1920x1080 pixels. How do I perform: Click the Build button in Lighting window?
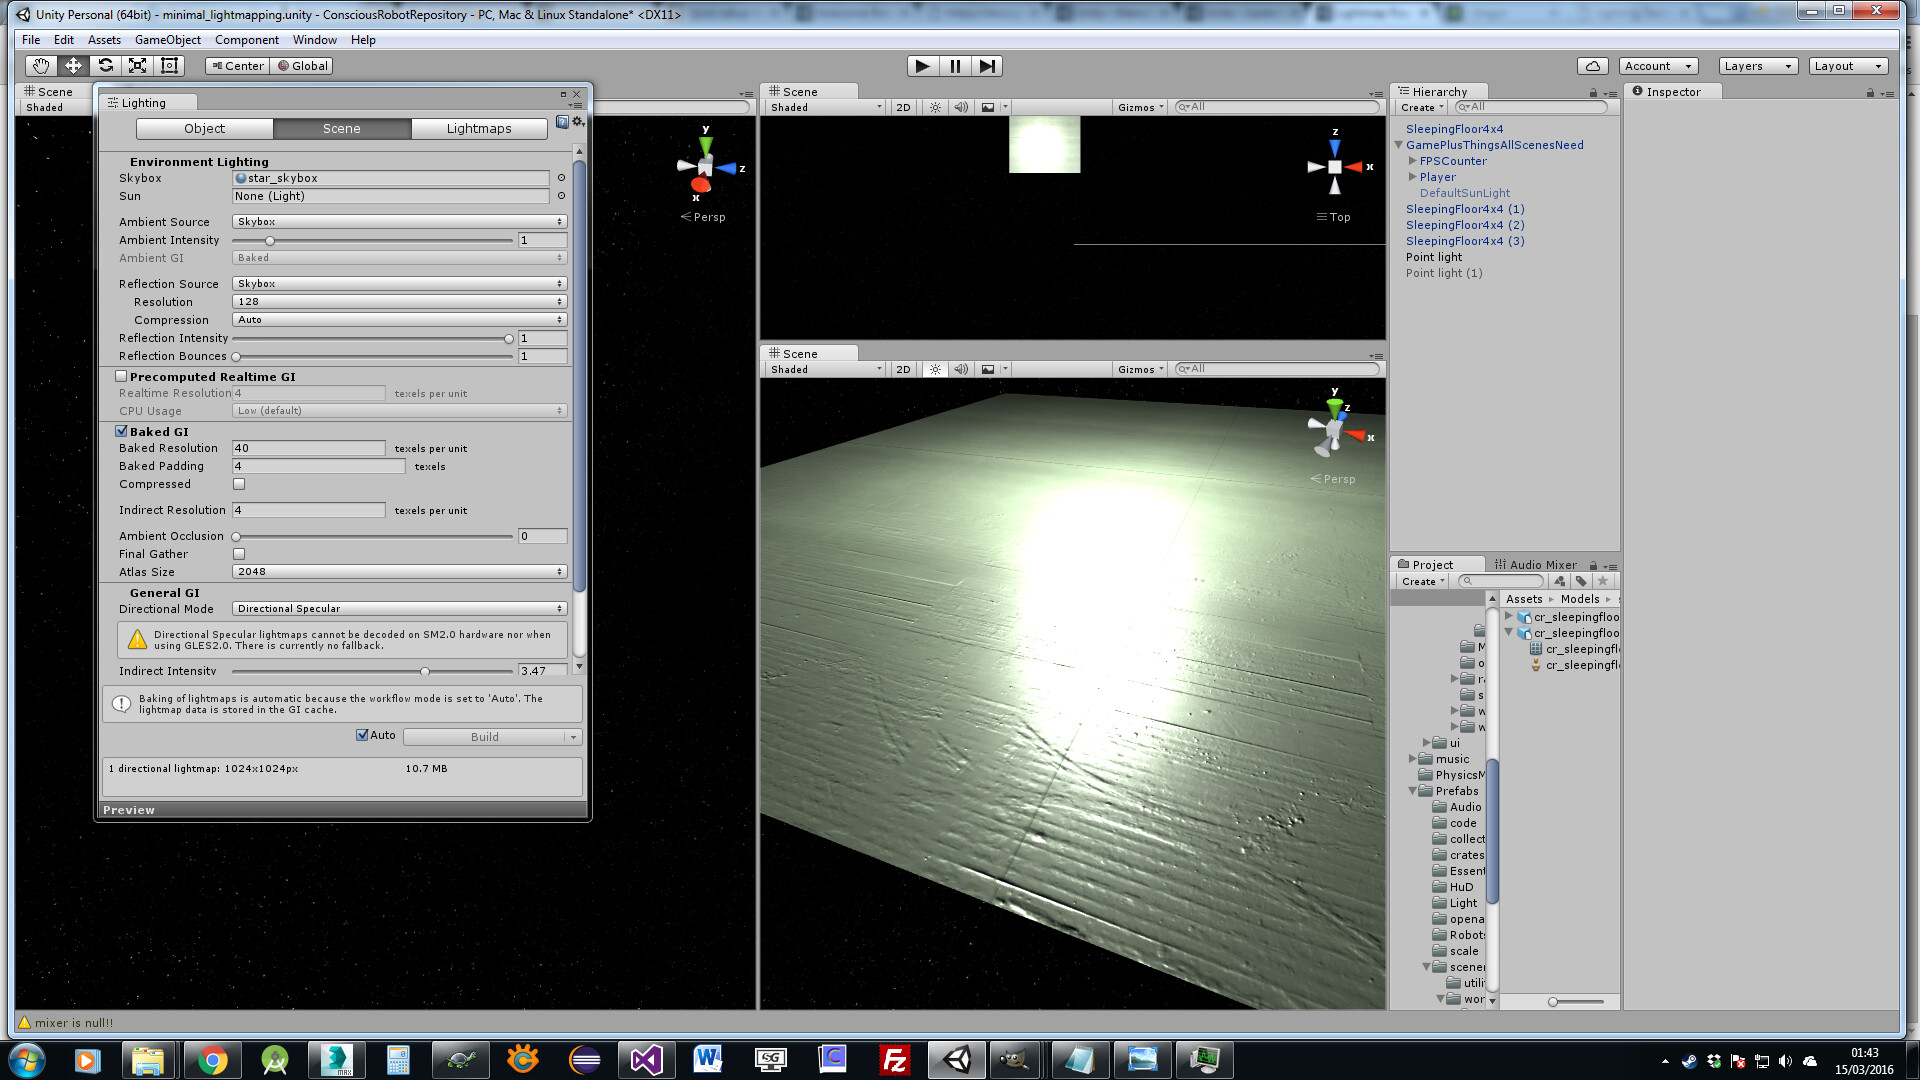tap(487, 736)
